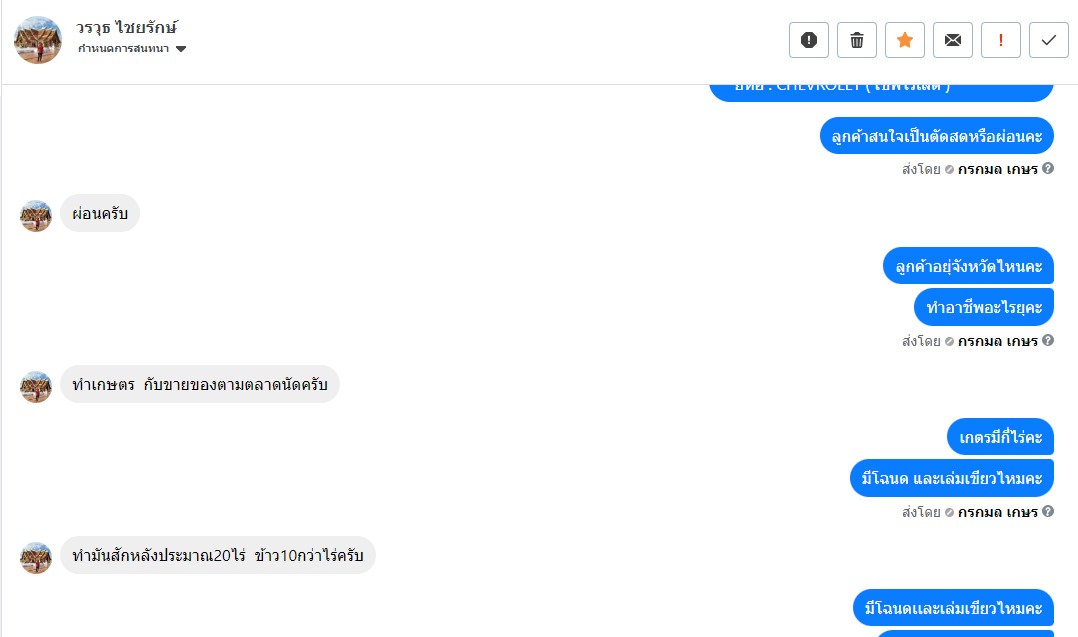The width and height of the screenshot is (1078, 637).
Task: Flag conversation with the red exclamation icon
Action: (x=1001, y=40)
